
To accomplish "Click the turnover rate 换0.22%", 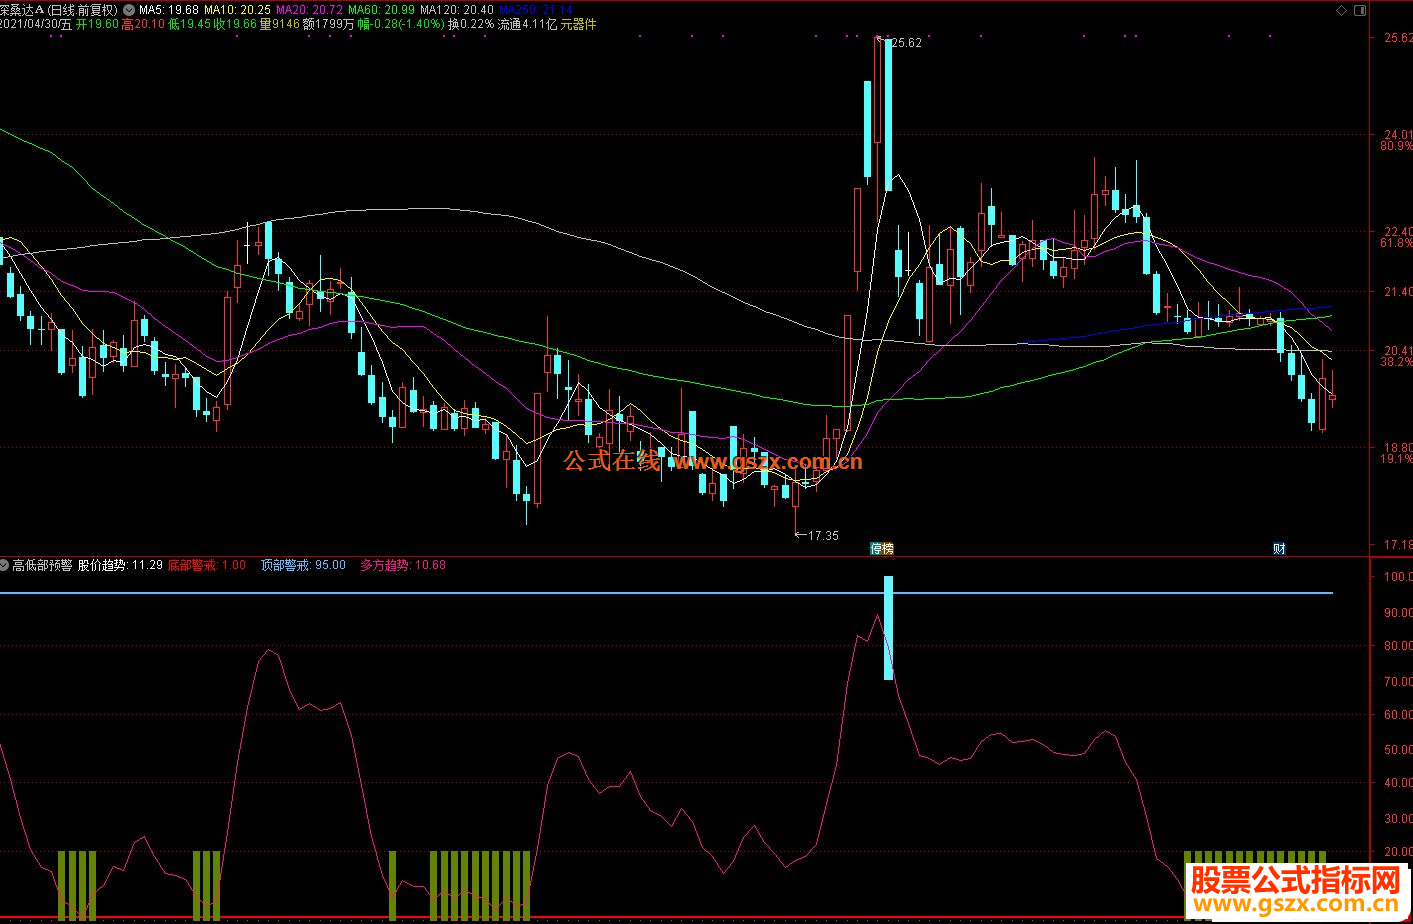I will [x=470, y=24].
